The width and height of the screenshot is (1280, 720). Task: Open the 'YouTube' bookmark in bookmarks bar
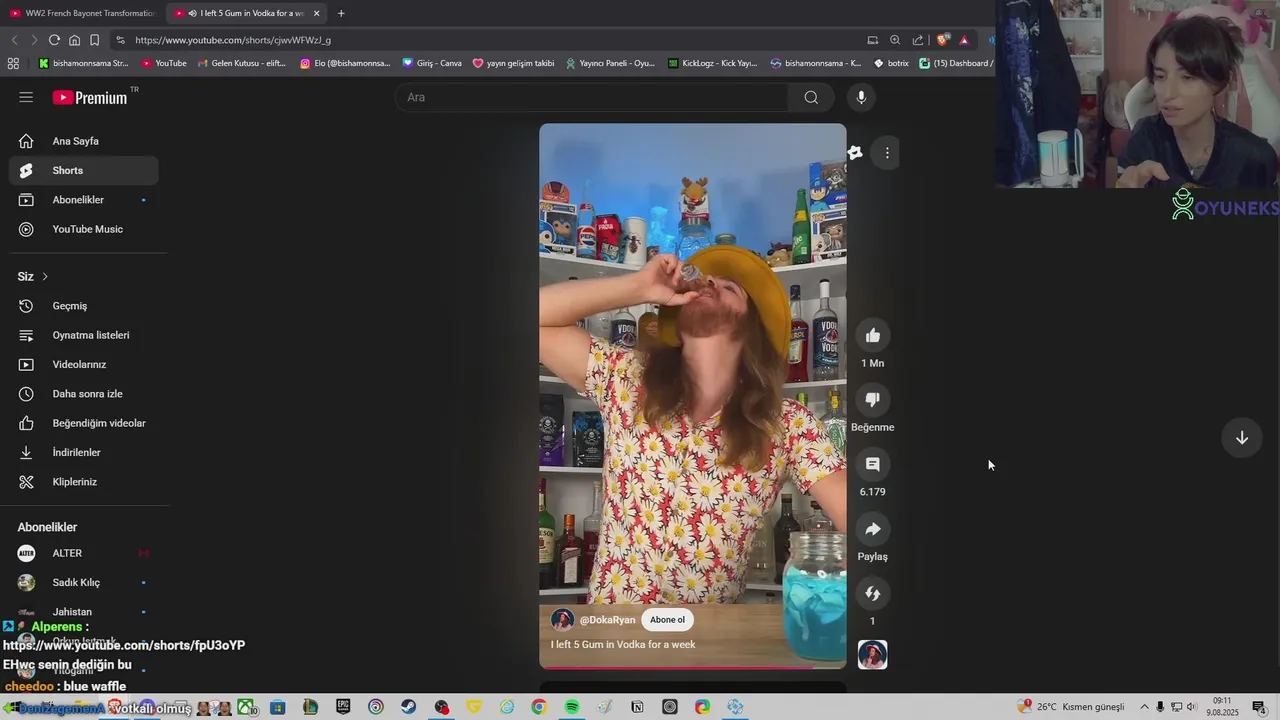164,63
